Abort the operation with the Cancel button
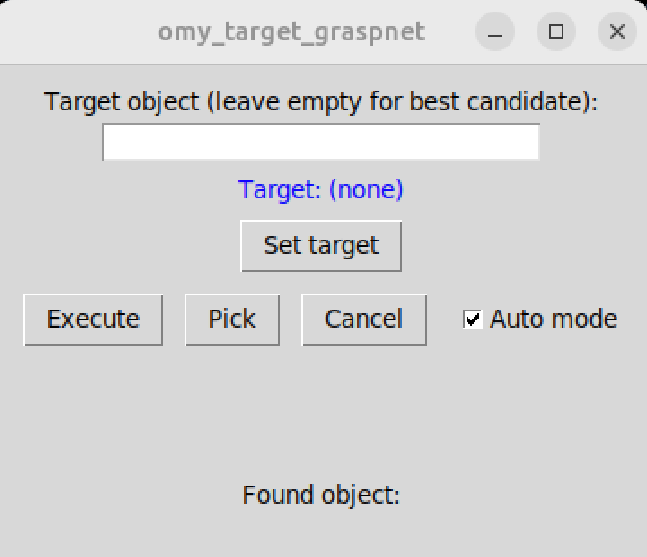Image resolution: width=647 pixels, height=557 pixels. click(364, 320)
